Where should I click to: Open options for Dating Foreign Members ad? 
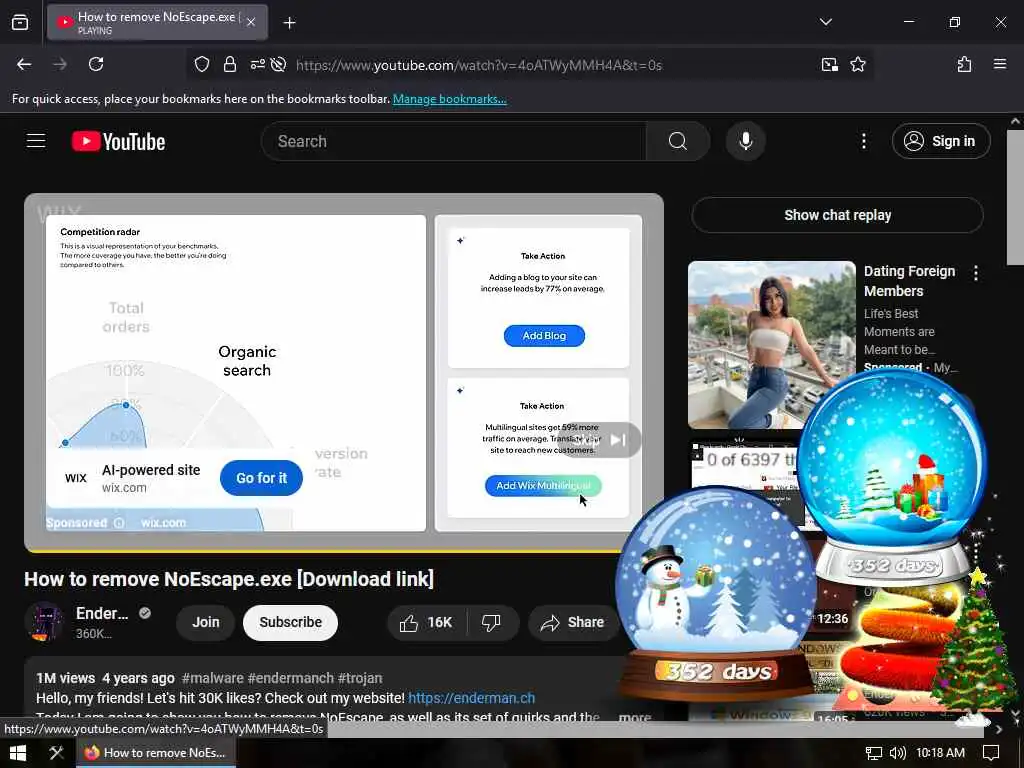(976, 273)
